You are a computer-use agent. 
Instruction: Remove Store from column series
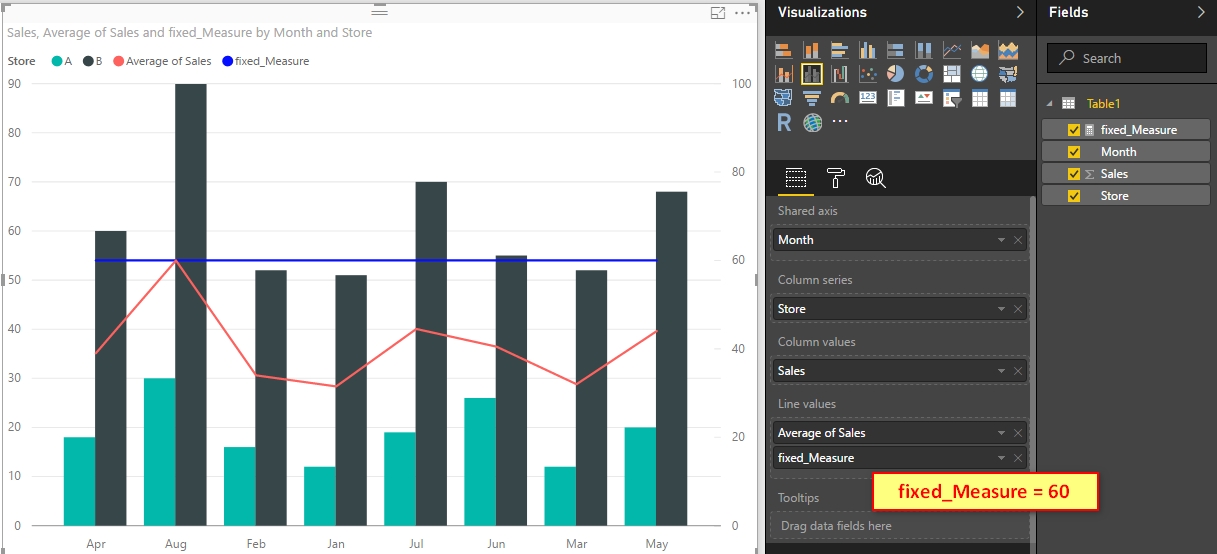coord(1018,309)
